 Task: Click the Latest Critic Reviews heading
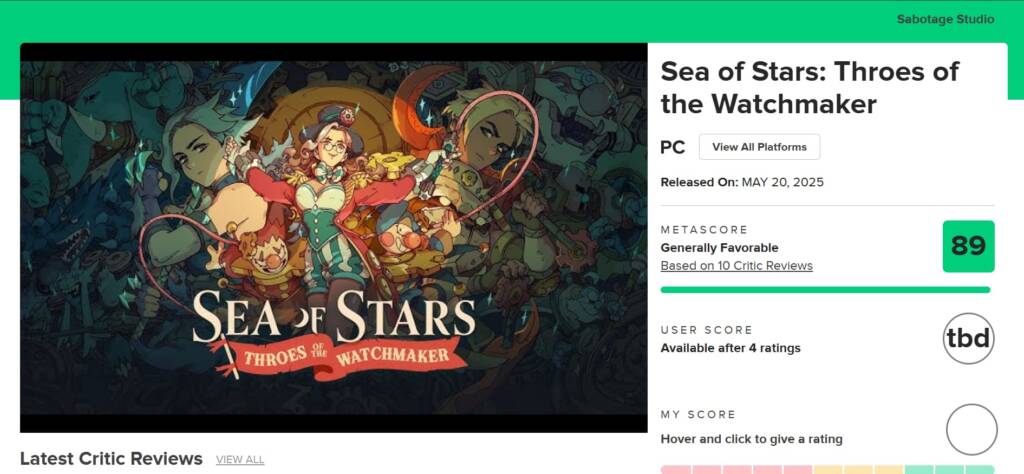111,459
